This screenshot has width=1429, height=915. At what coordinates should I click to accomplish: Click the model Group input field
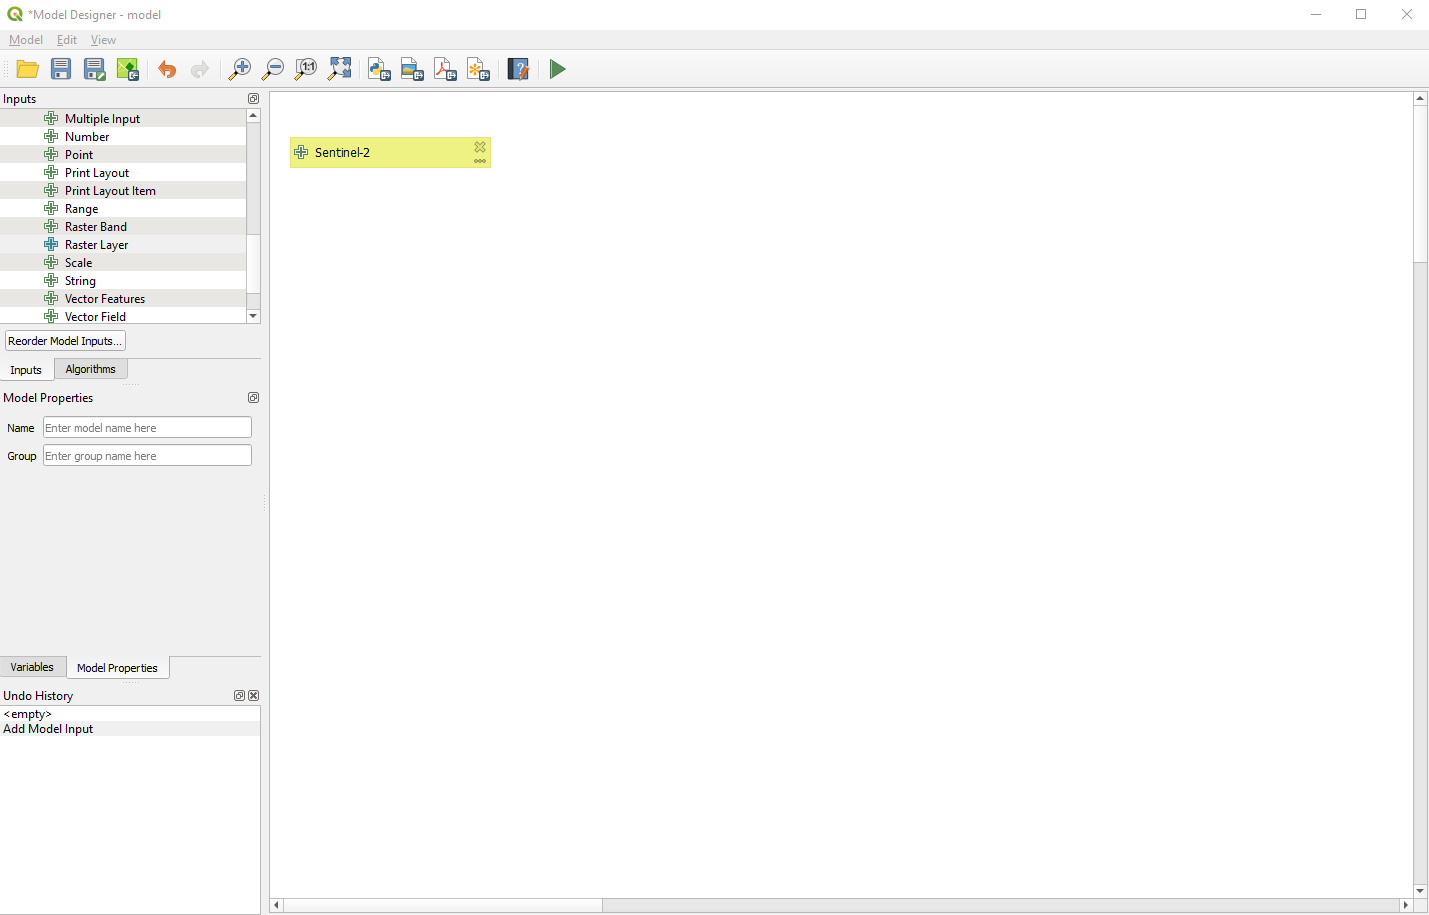tap(147, 456)
